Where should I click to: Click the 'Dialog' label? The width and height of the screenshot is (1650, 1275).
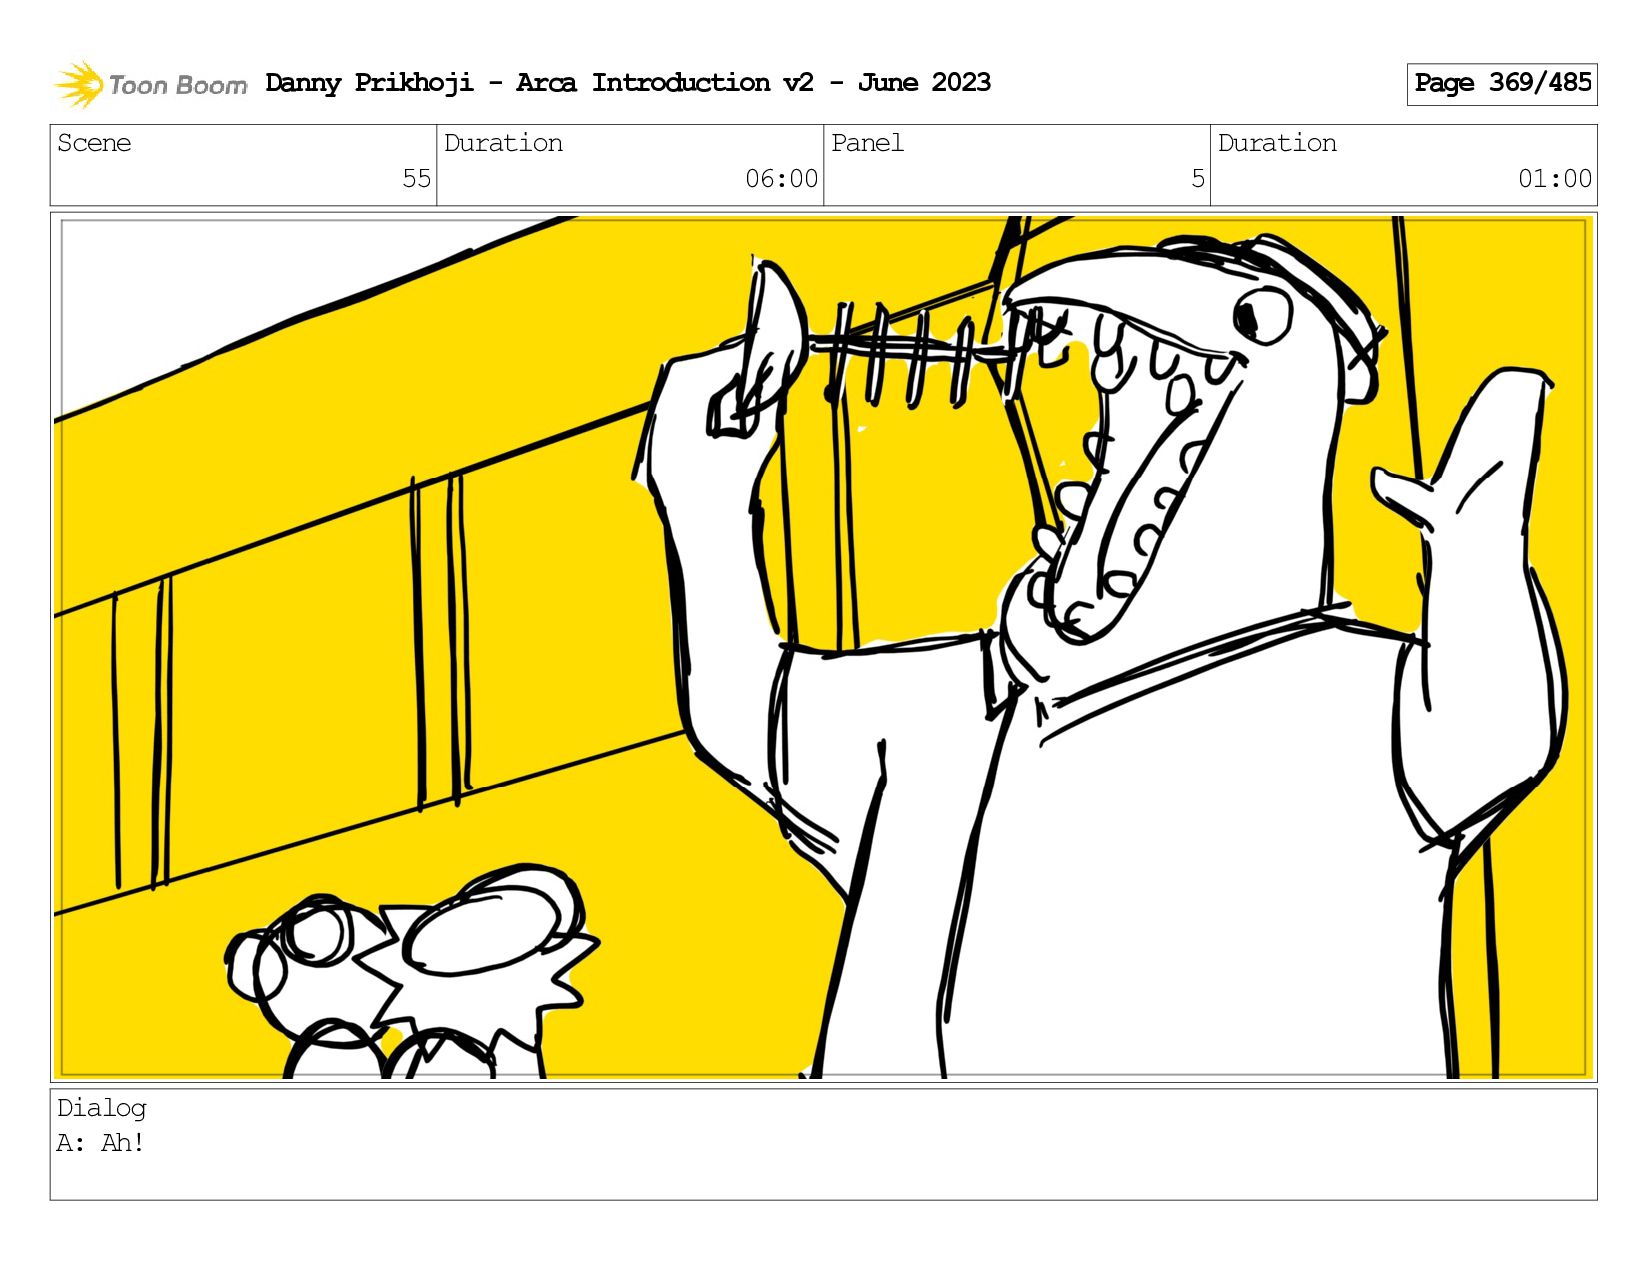click(102, 1108)
